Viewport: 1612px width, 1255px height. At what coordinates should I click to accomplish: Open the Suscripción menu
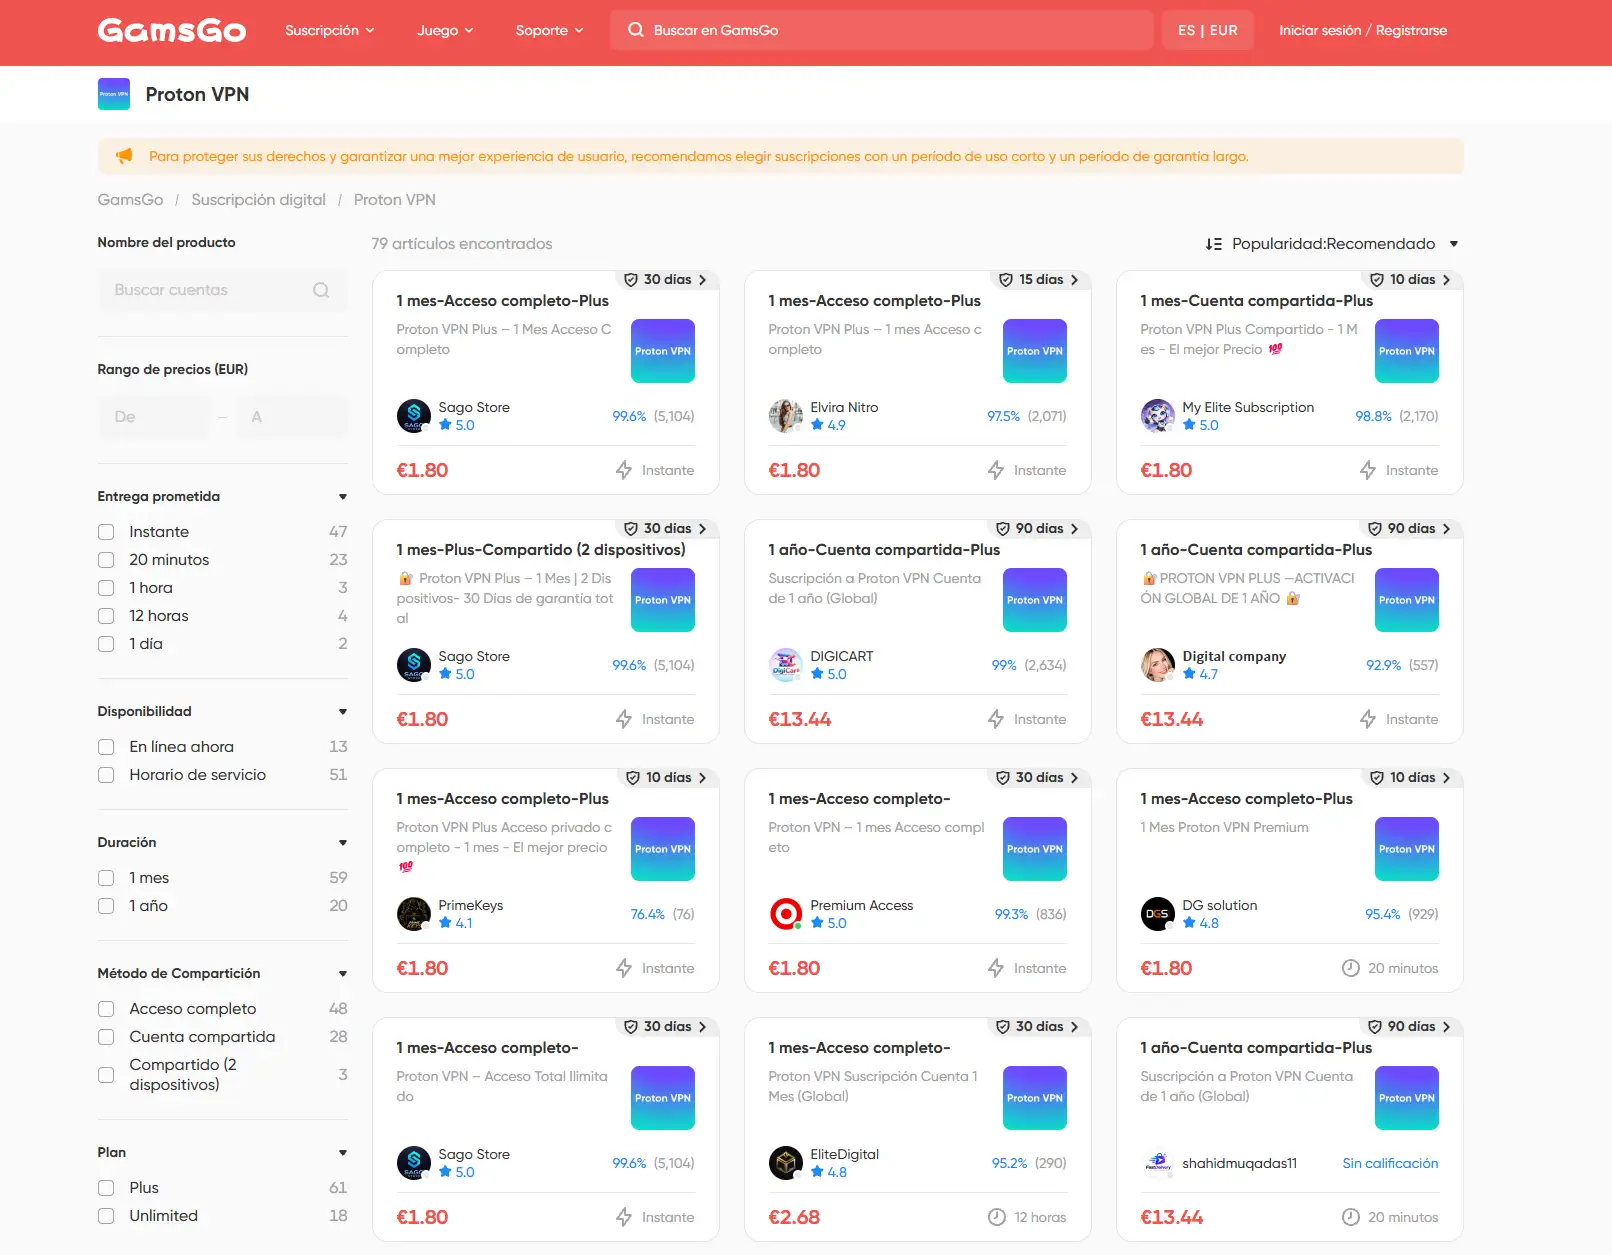330,30
